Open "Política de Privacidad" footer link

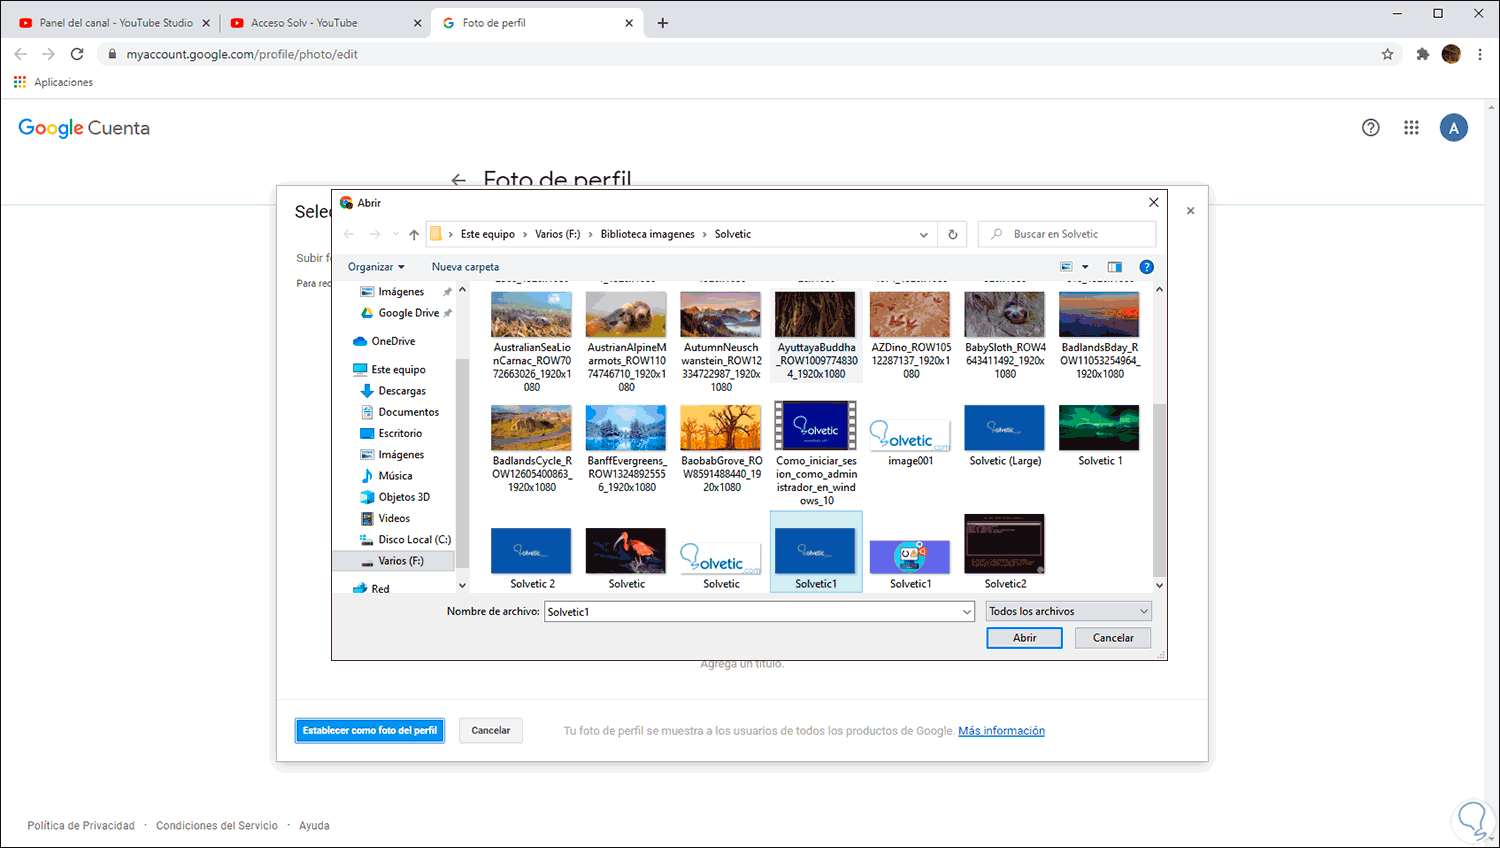pyautogui.click(x=81, y=826)
